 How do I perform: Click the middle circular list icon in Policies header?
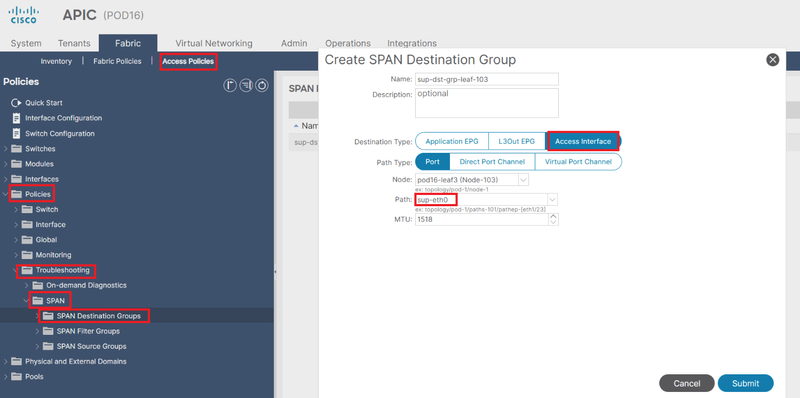click(246, 86)
